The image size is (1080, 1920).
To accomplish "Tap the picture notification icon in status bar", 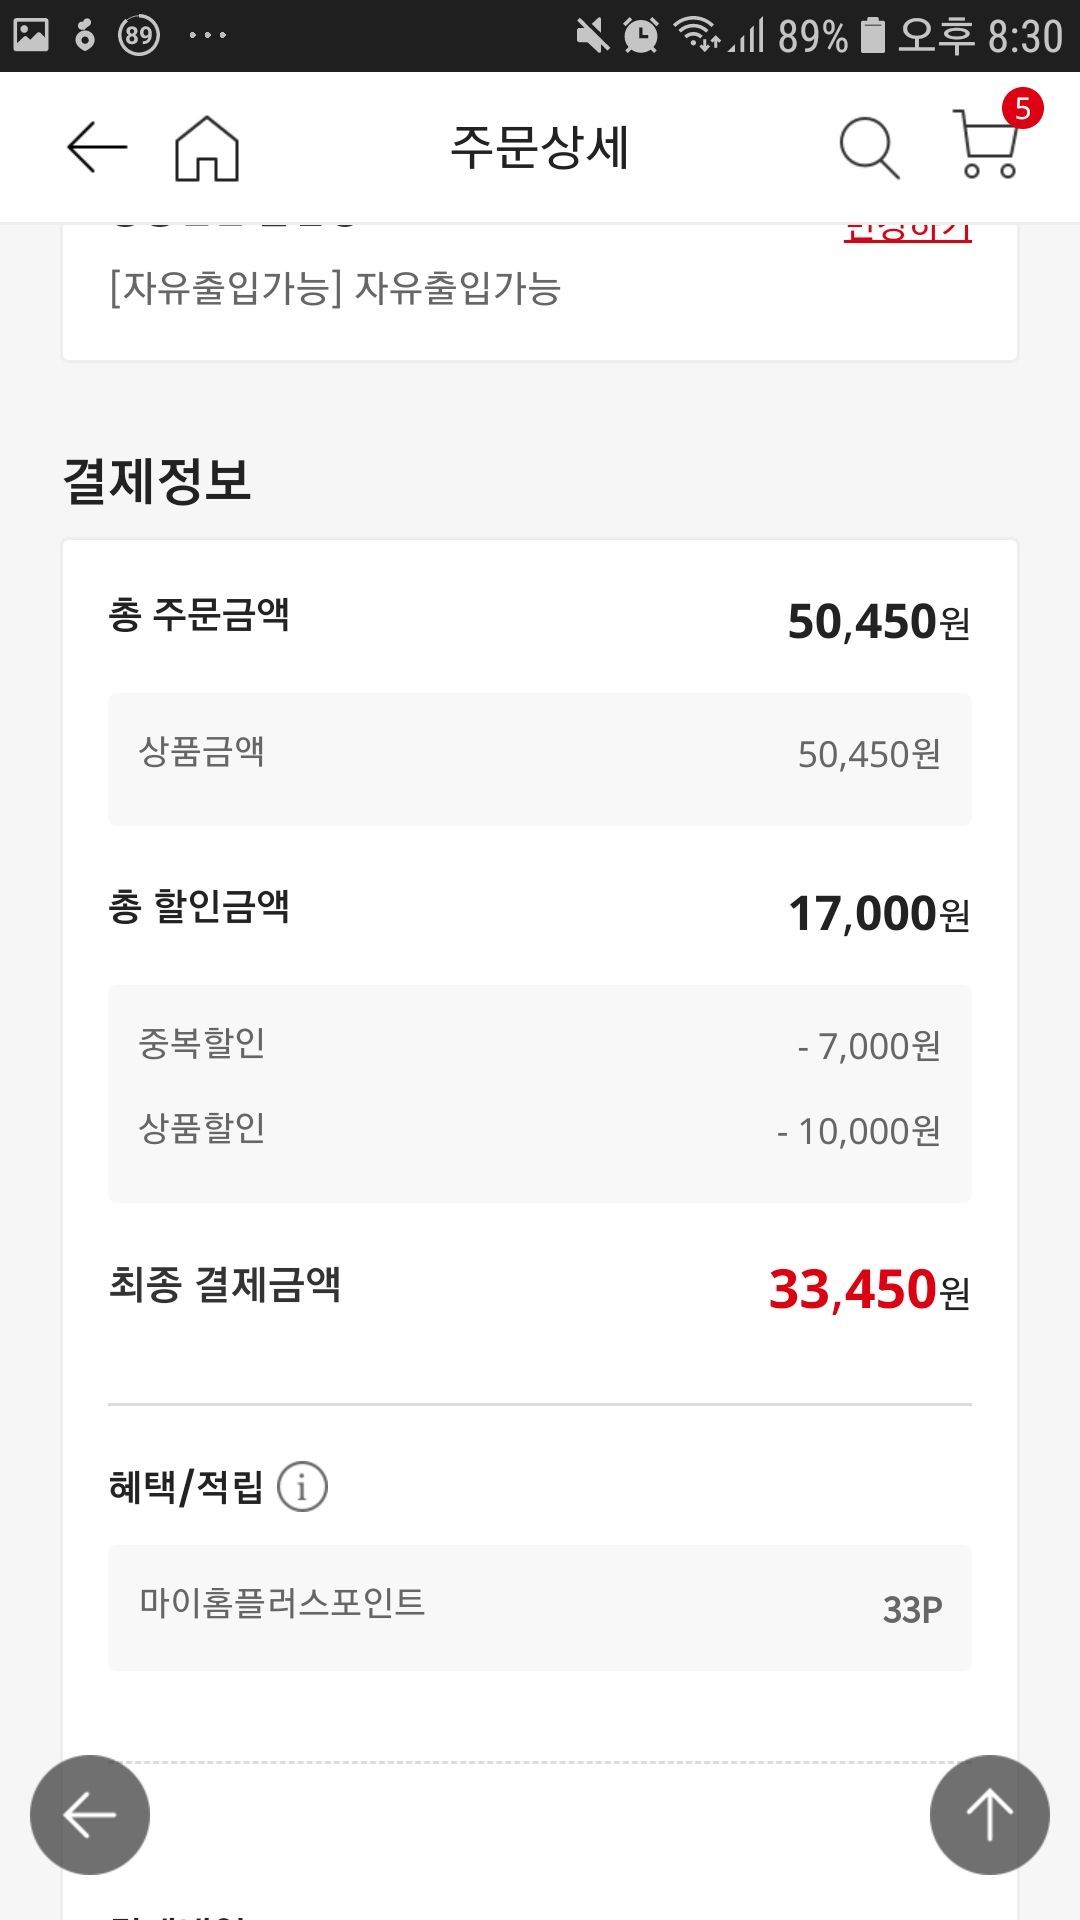I will coord(31,35).
